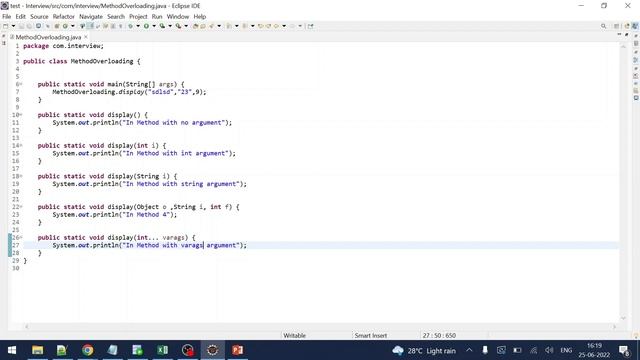Click the horizontal scrollbar right arrow
The width and height of the screenshot is (640, 360).
[614, 327]
